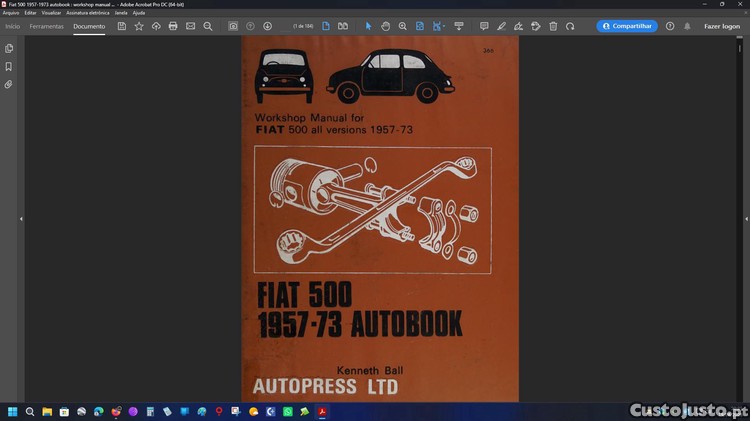Screen dimensions: 750x421
Task: Open the Assinatura eletrônica menu
Action: tap(88, 13)
